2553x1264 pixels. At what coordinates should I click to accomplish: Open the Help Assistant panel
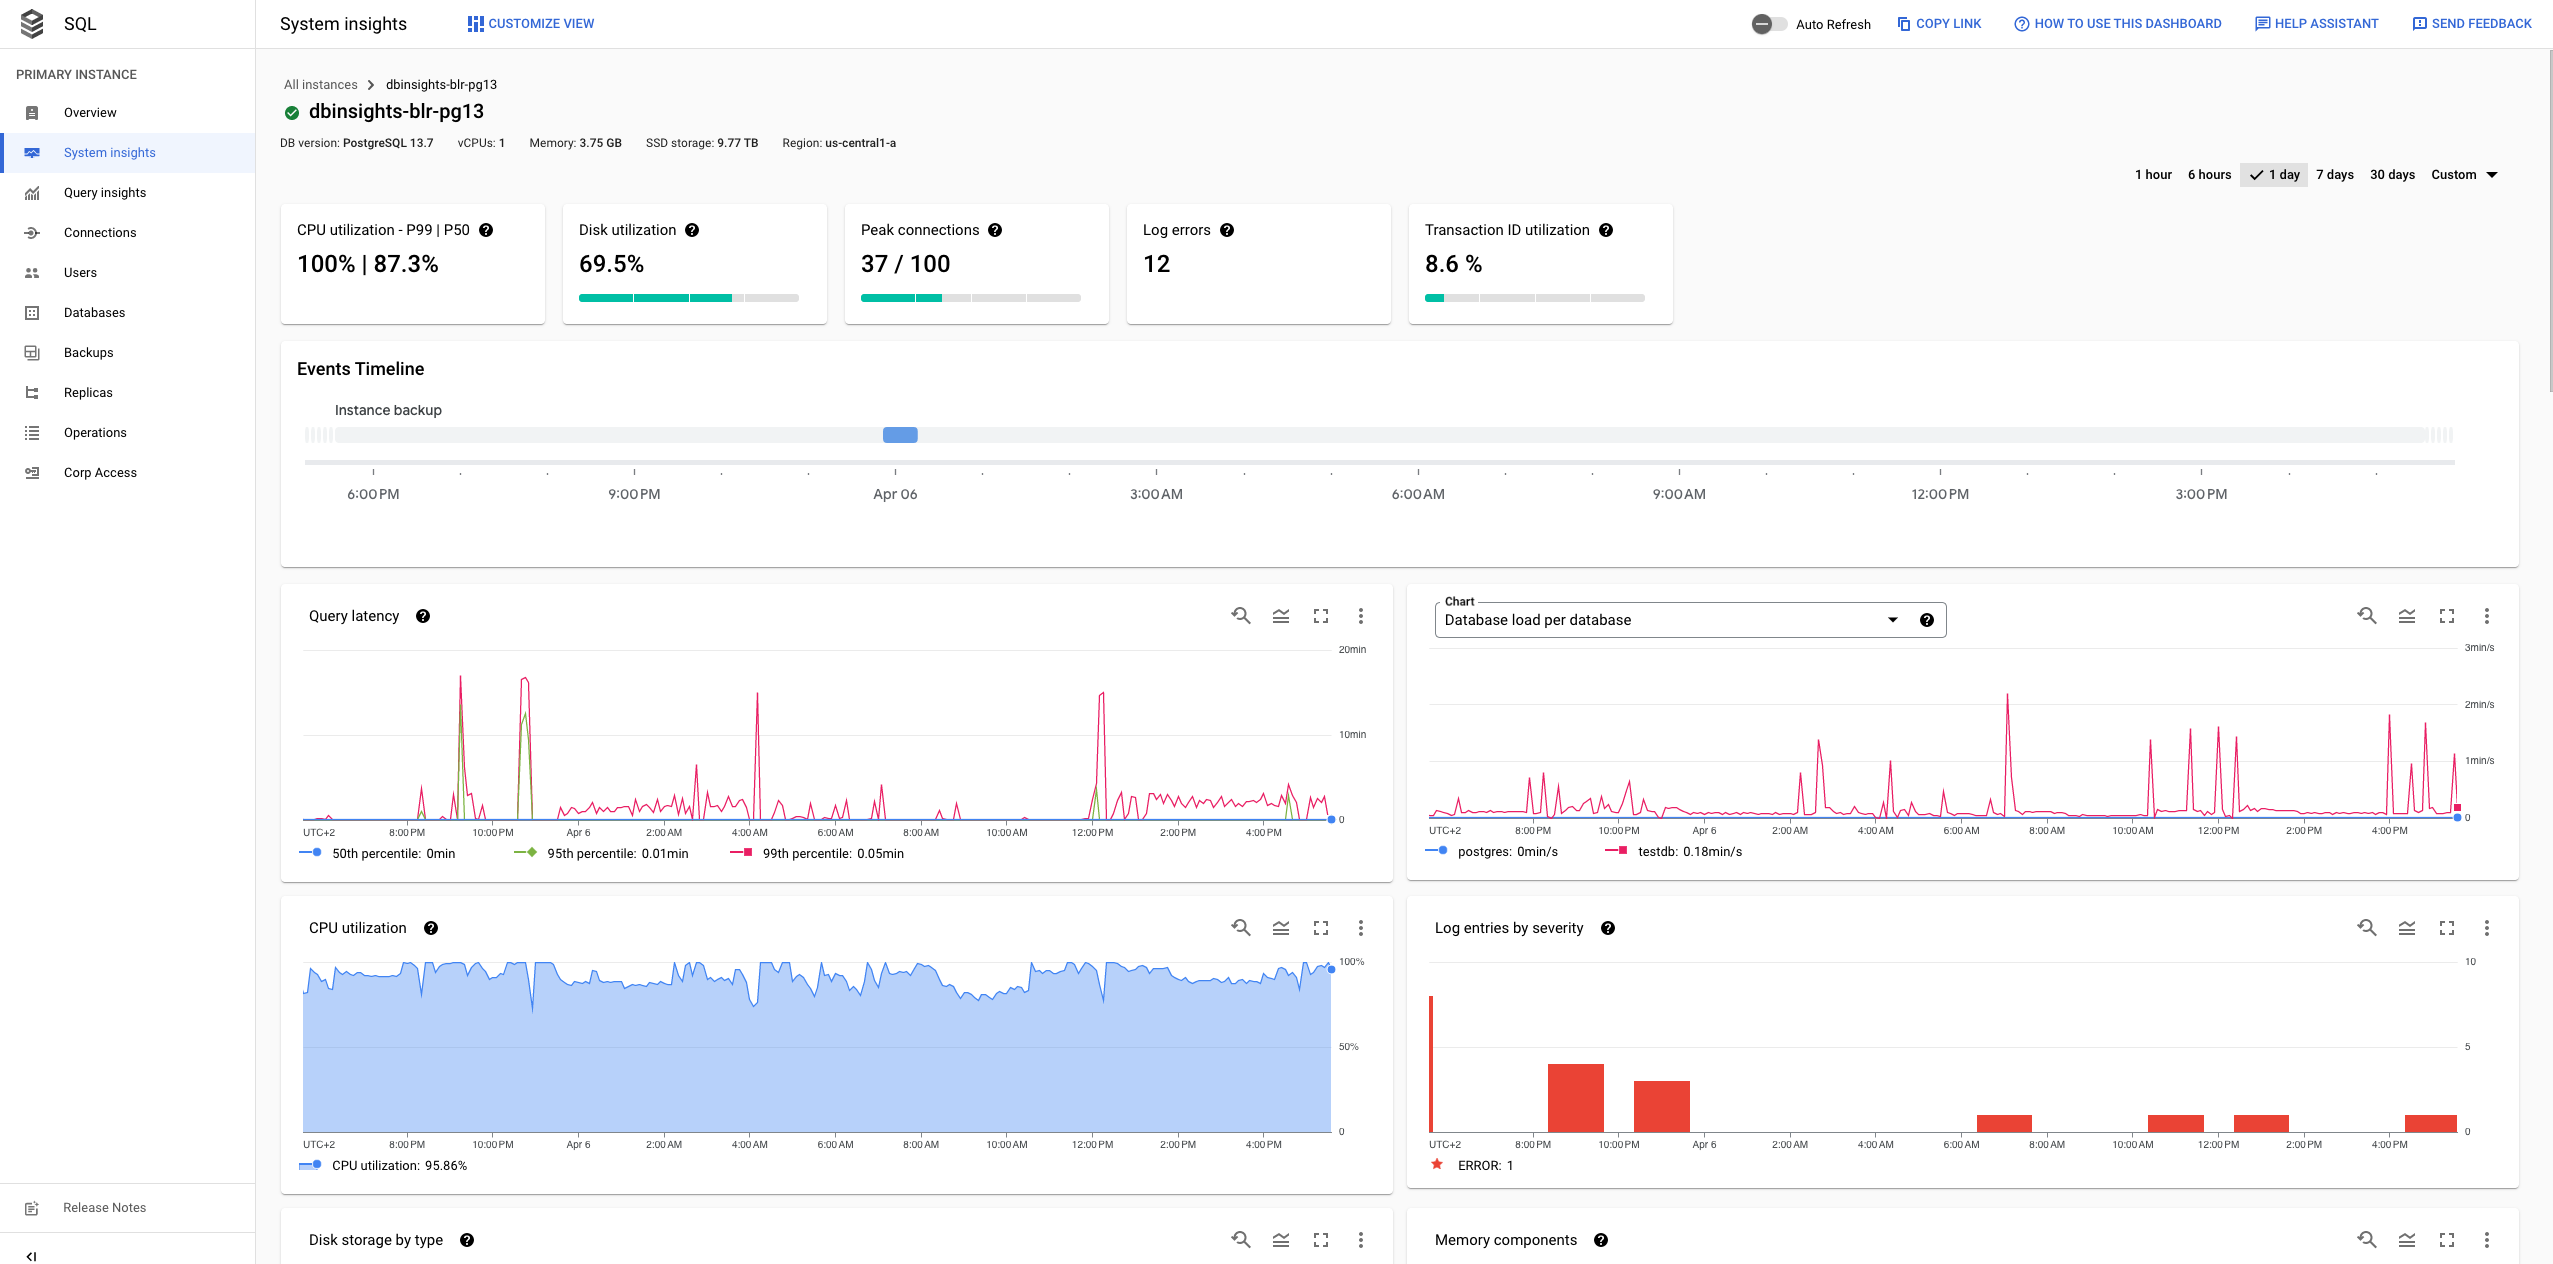pyautogui.click(x=2314, y=23)
